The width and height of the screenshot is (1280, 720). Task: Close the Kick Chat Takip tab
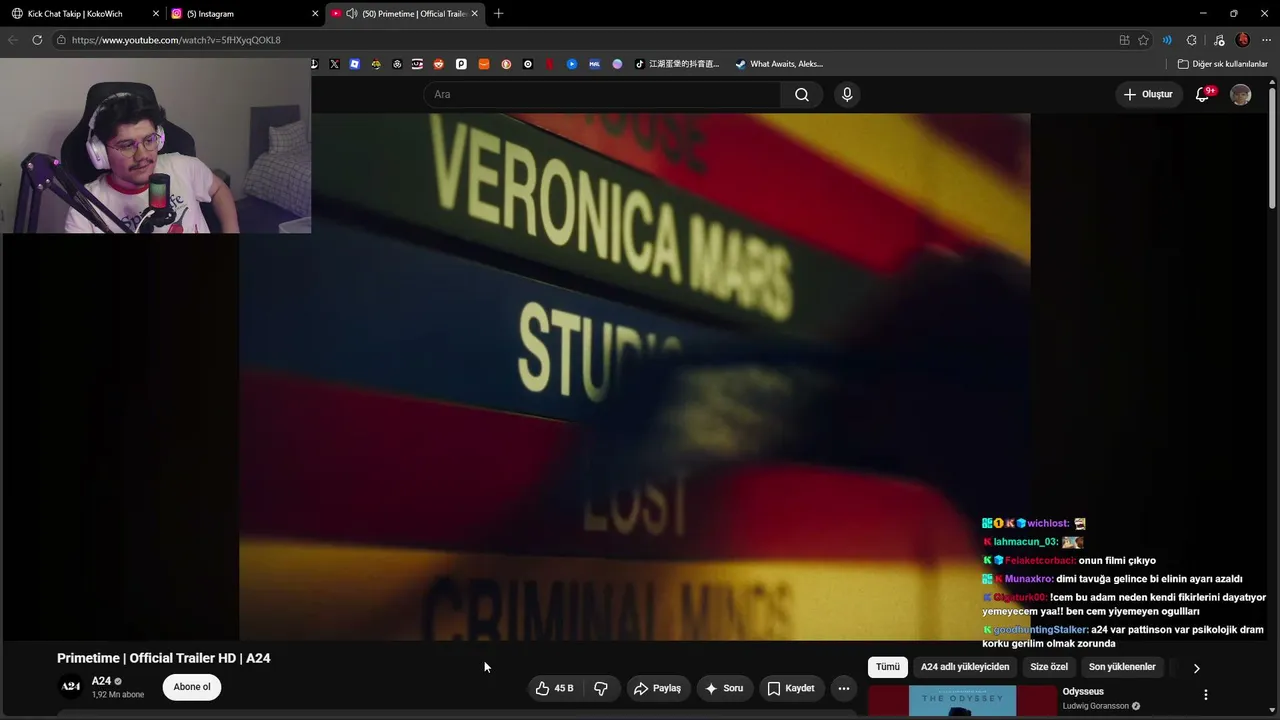[156, 14]
